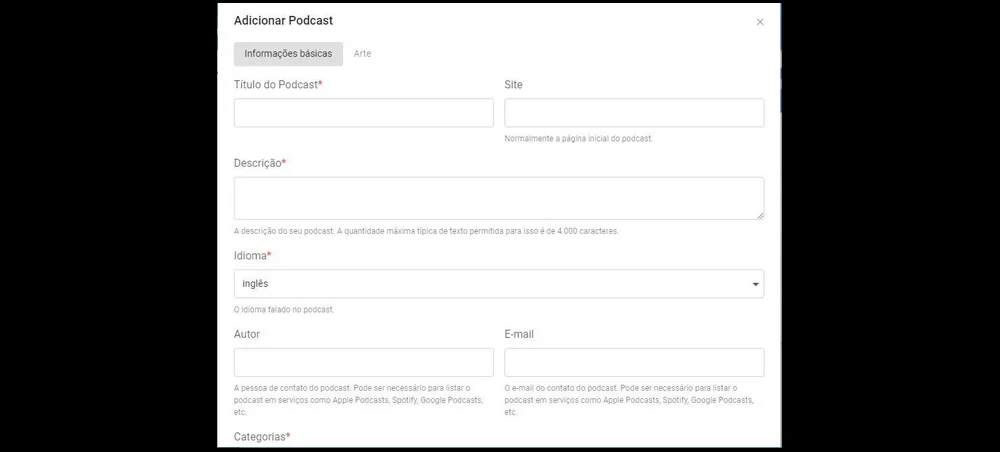Select the Informações básicas tab

point(288,54)
